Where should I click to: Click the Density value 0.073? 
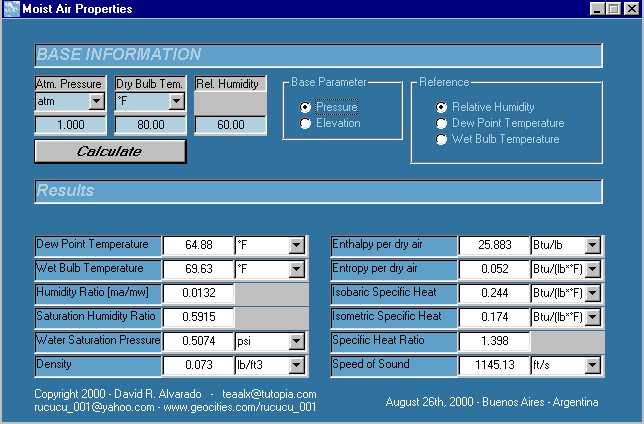point(198,365)
